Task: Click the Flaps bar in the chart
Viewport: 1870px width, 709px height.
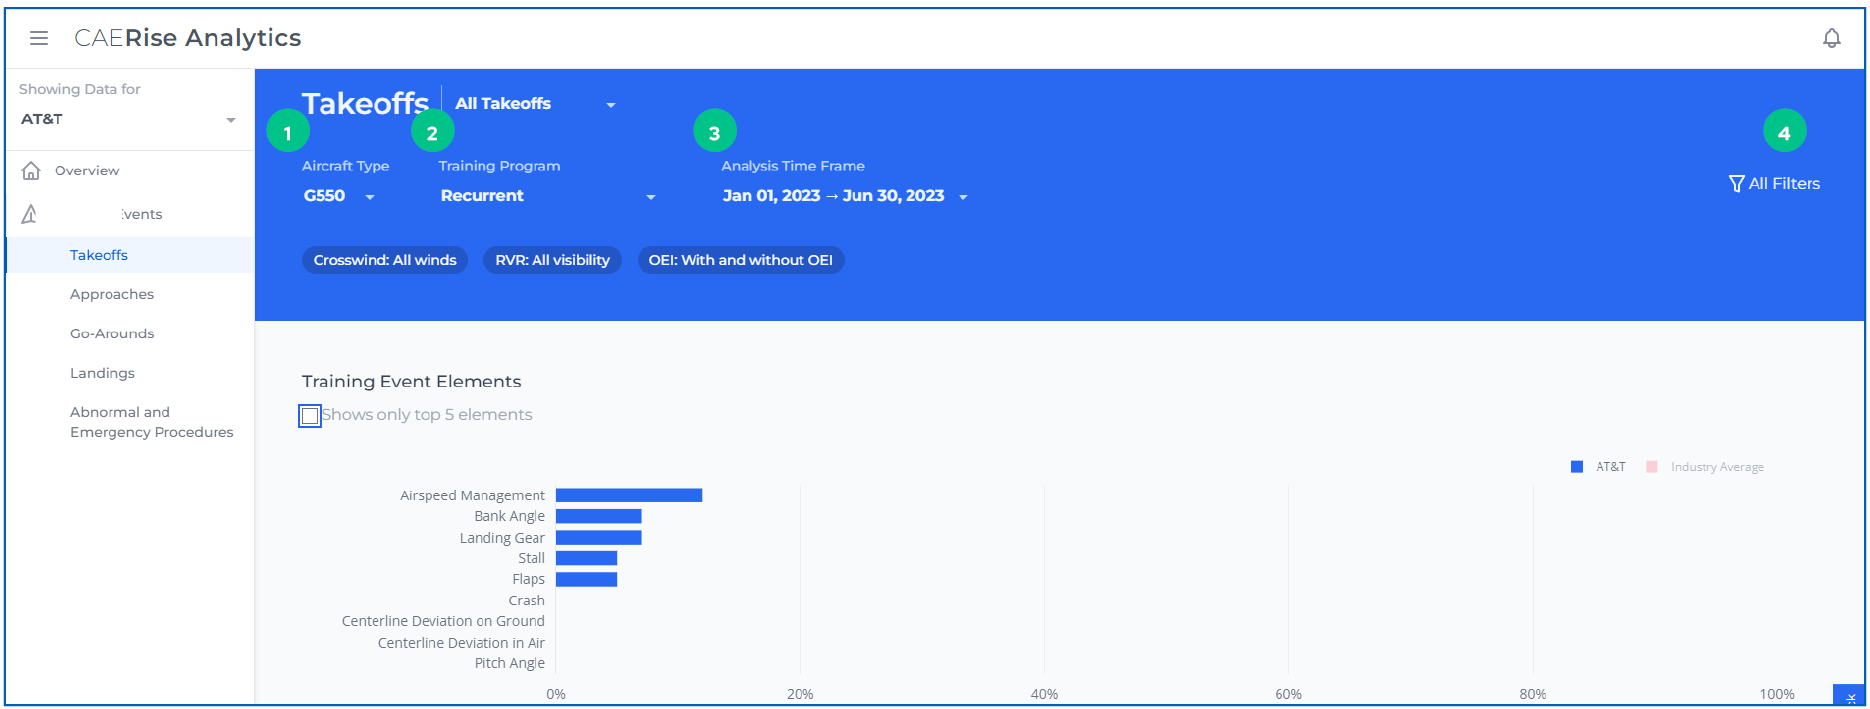Action: point(586,579)
